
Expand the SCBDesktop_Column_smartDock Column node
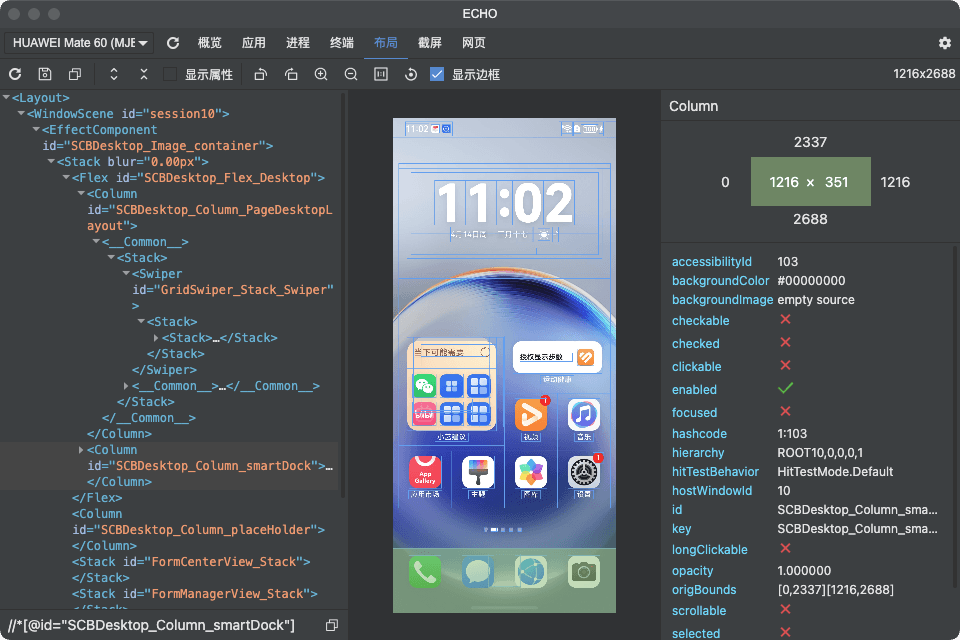click(81, 450)
